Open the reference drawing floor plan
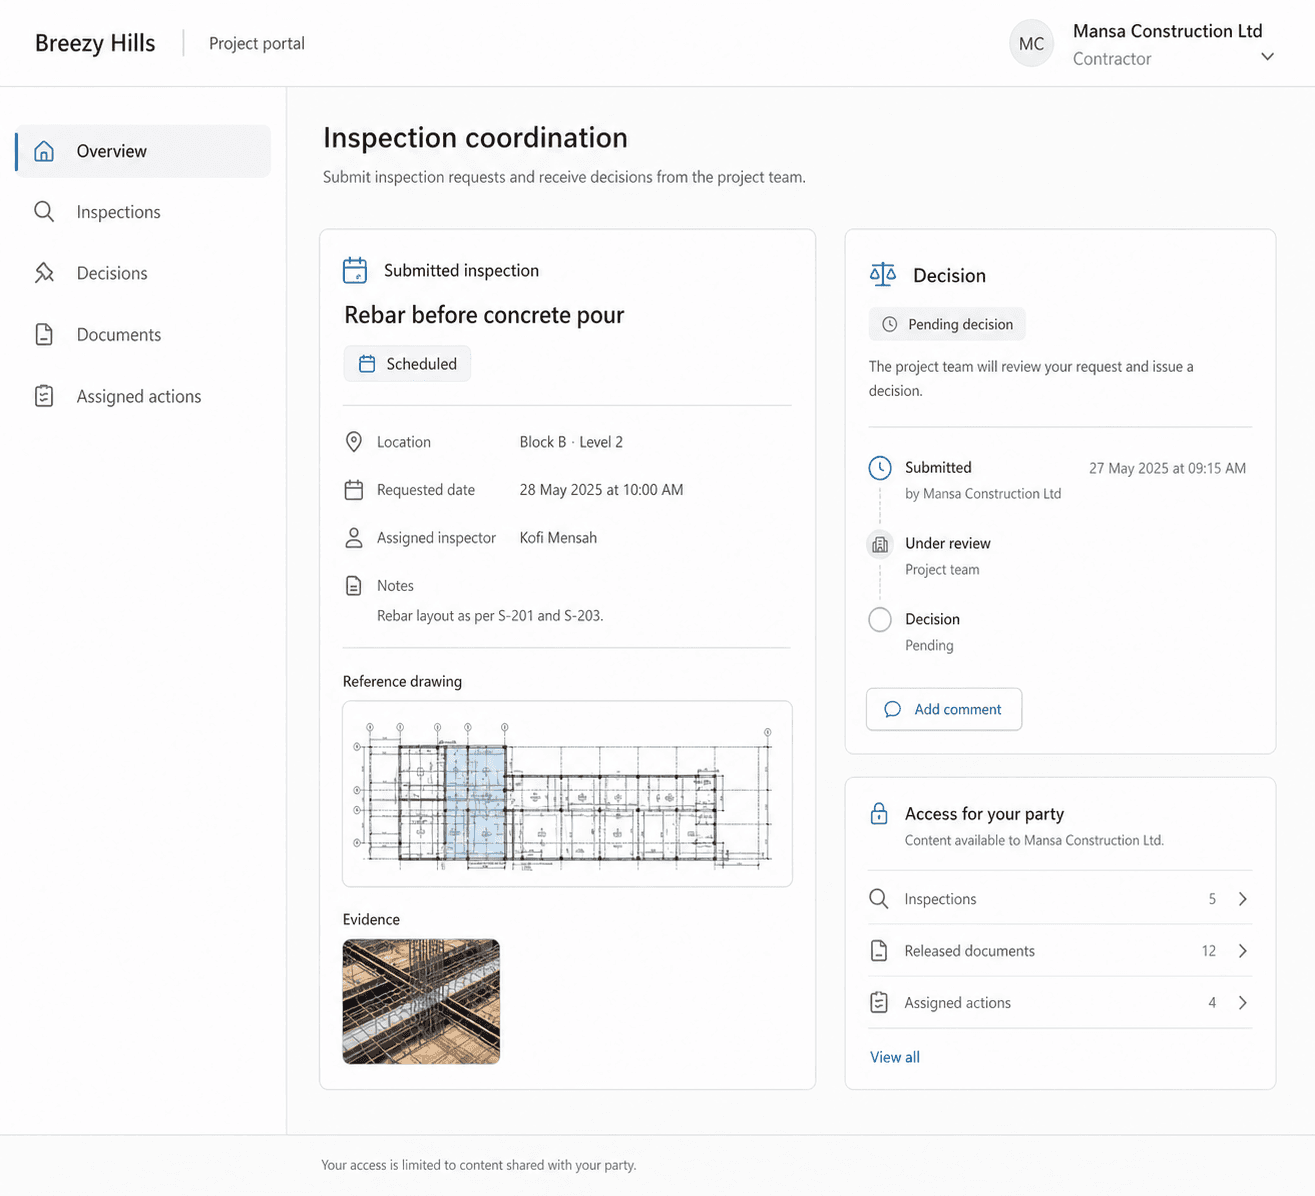This screenshot has width=1315, height=1196. [567, 794]
